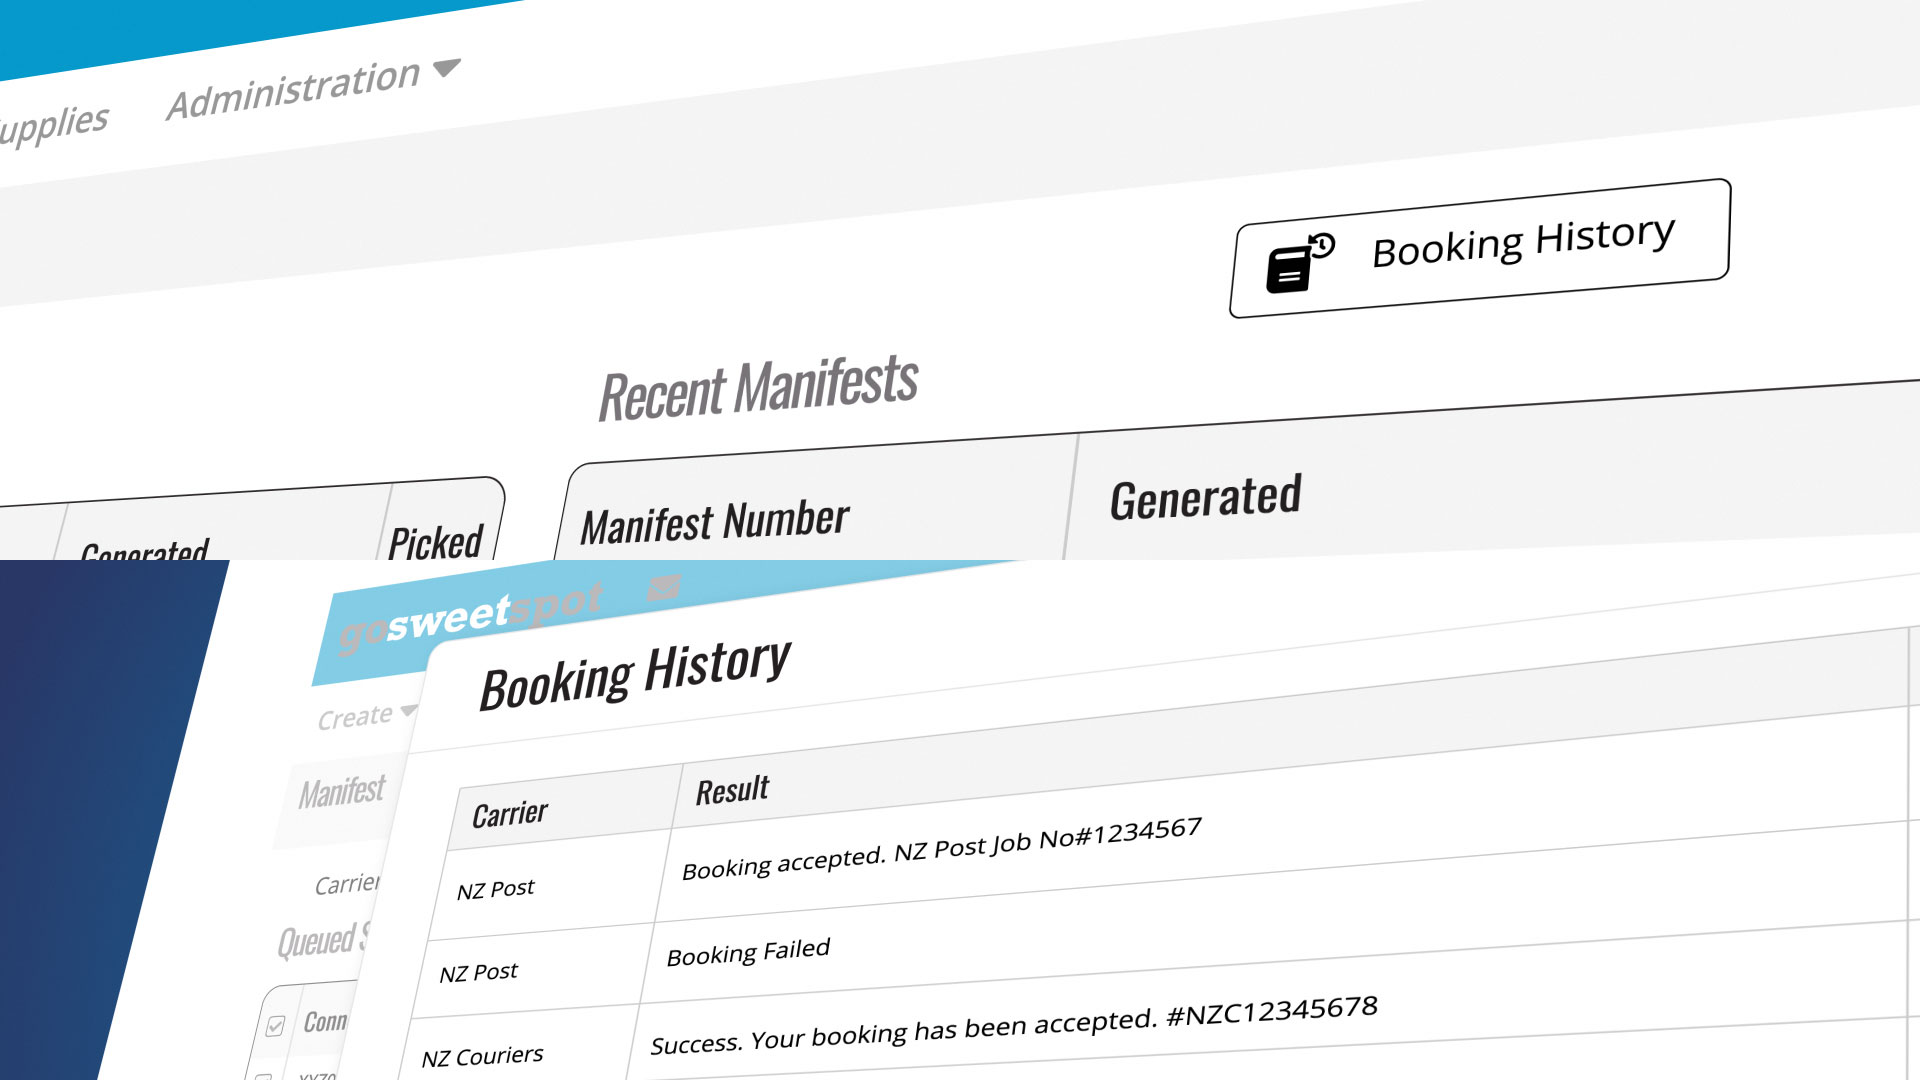Click the Manifest Number column header

click(x=715, y=522)
